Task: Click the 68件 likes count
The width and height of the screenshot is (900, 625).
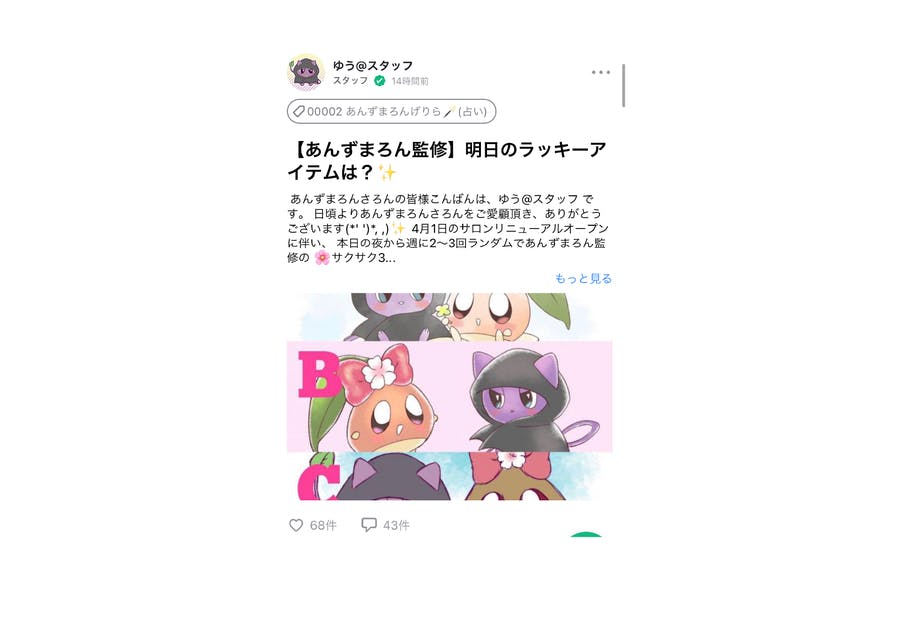Action: (323, 525)
